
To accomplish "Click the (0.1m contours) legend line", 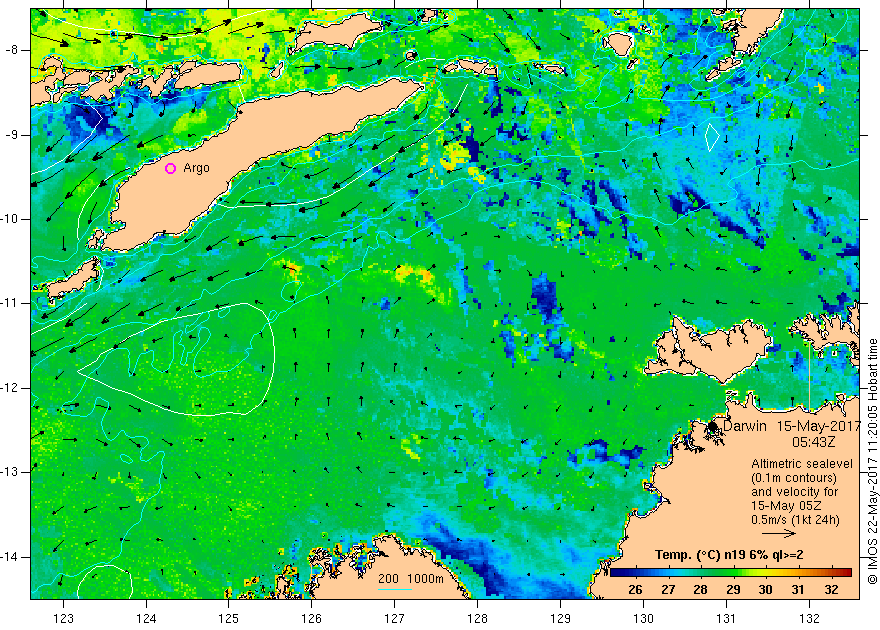I will click(x=794, y=478).
